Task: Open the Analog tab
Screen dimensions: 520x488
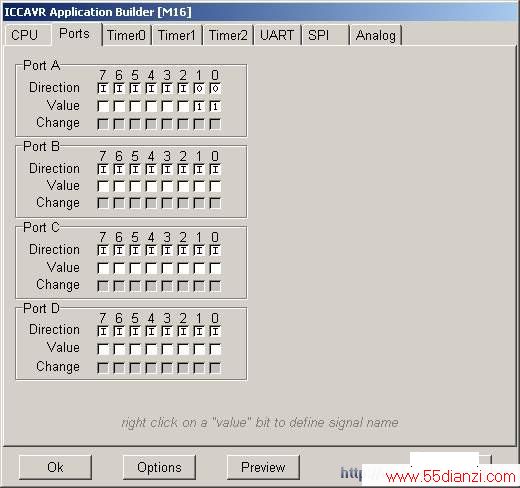Action: coord(376,35)
